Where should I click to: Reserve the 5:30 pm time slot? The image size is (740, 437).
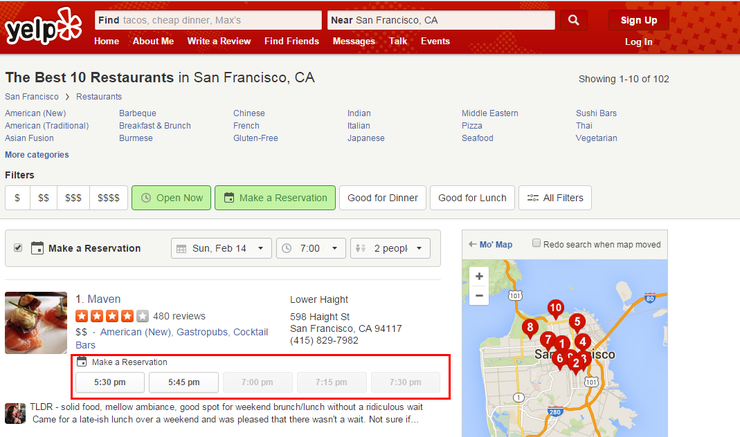(x=110, y=382)
